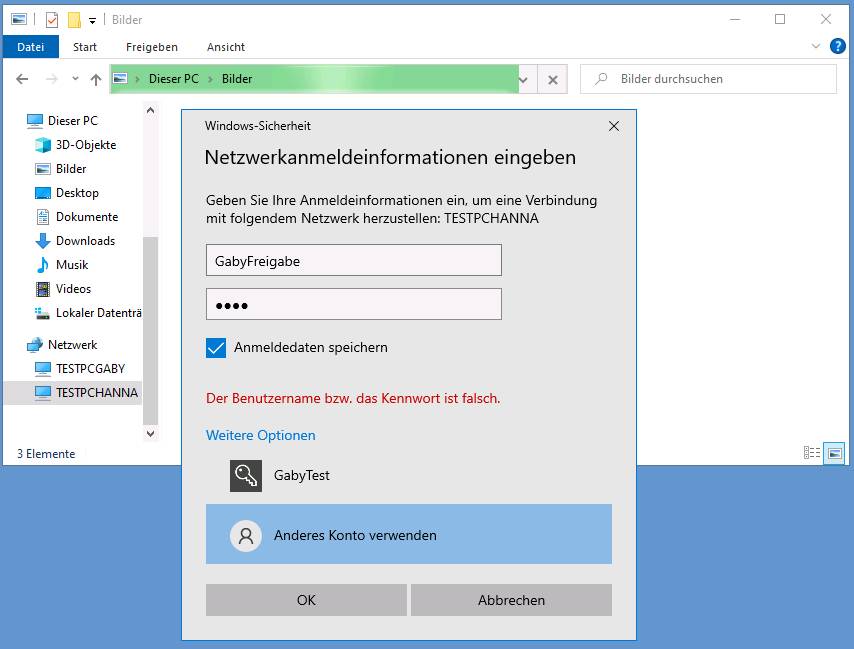Click Bilder in the address bar path
Image resolution: width=854 pixels, height=649 pixels.
click(237, 79)
